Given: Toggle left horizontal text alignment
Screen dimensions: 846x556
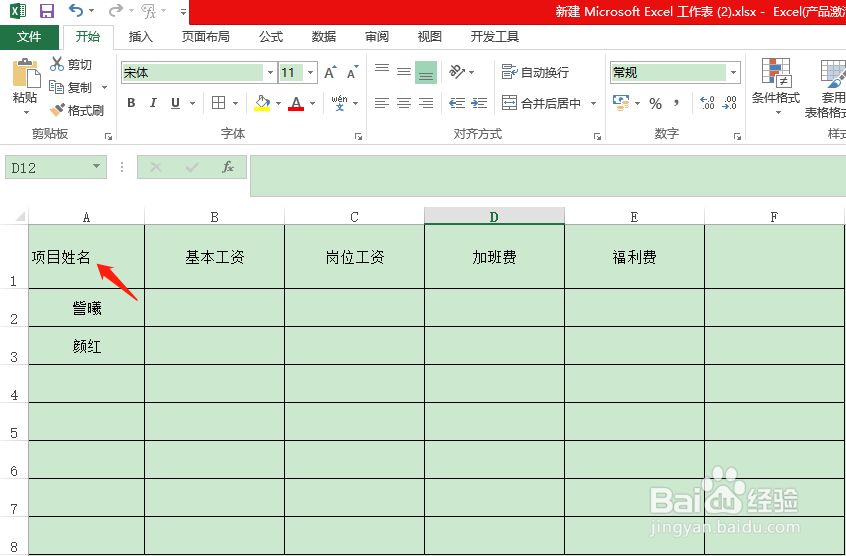Looking at the screenshot, I should pos(382,103).
